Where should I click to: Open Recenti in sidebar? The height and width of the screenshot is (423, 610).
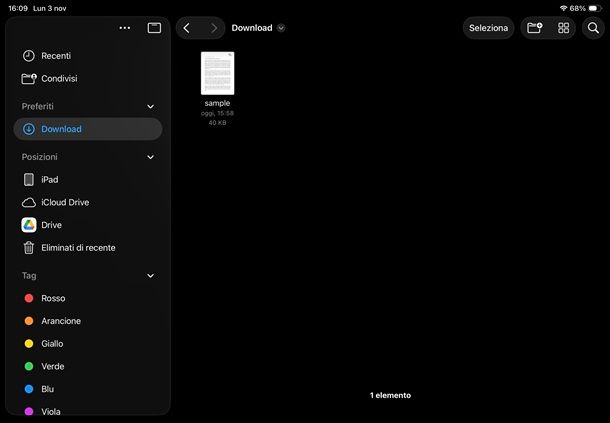[x=88, y=56]
